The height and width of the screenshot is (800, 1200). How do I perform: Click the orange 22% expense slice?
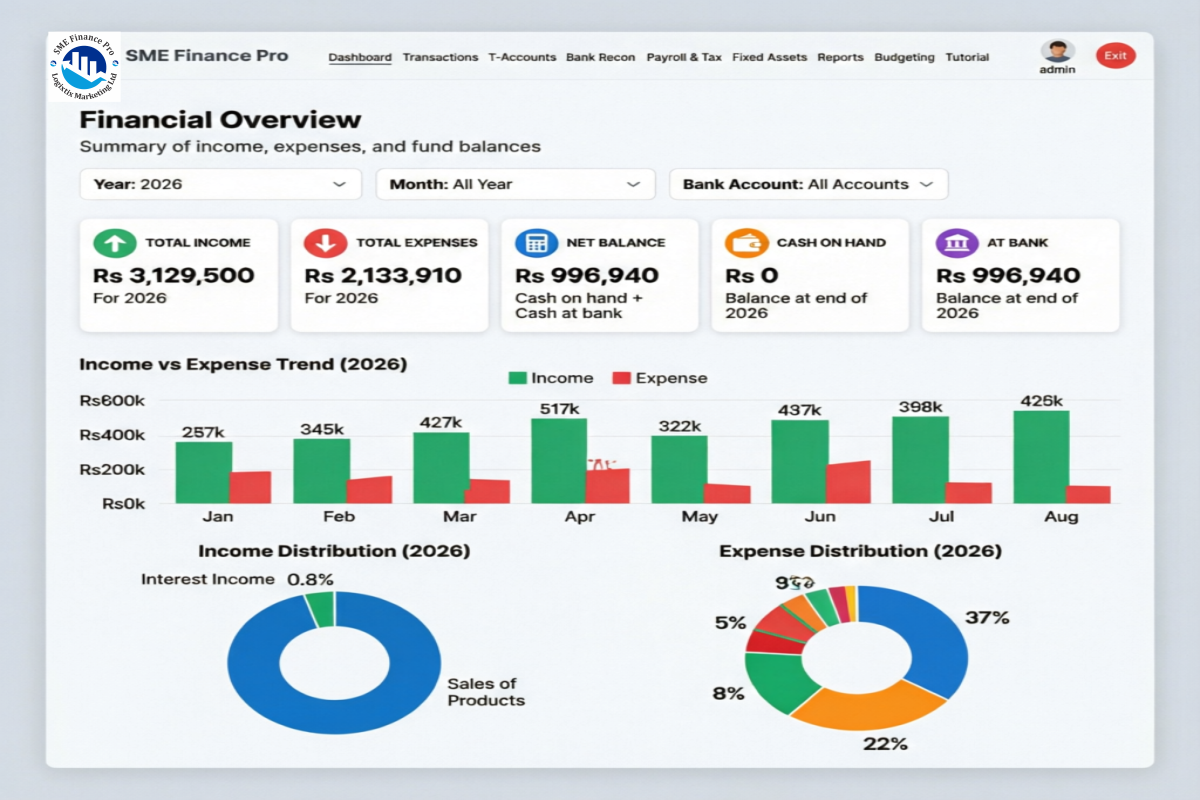tap(870, 708)
